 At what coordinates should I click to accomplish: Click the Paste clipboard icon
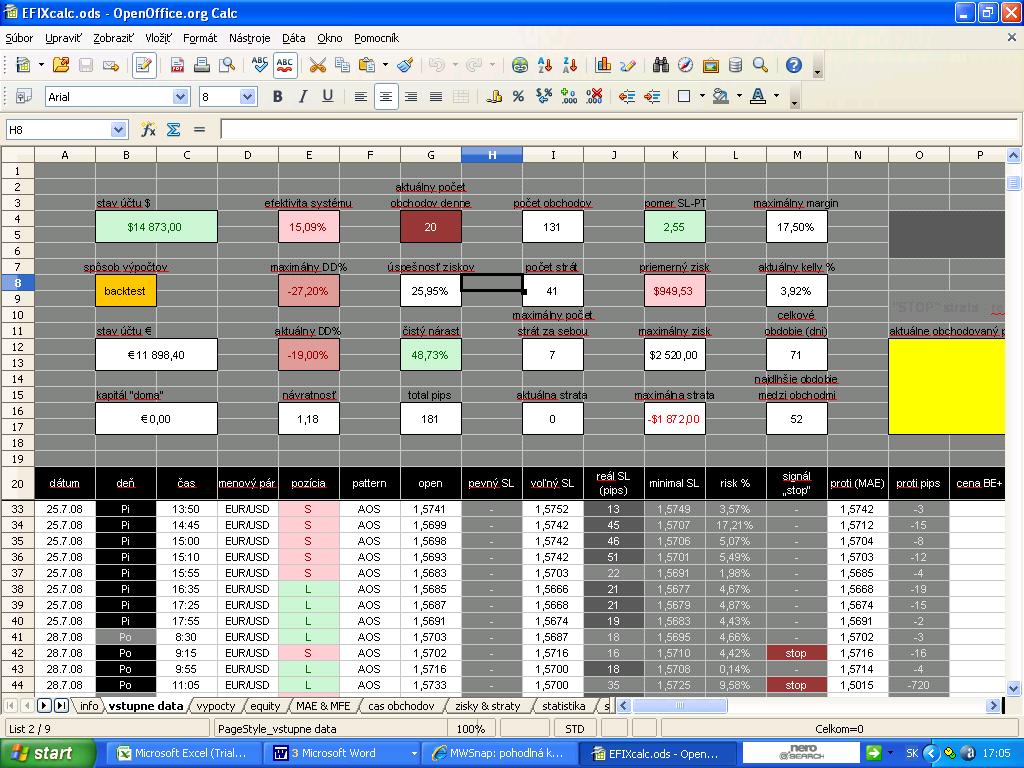[x=367, y=65]
